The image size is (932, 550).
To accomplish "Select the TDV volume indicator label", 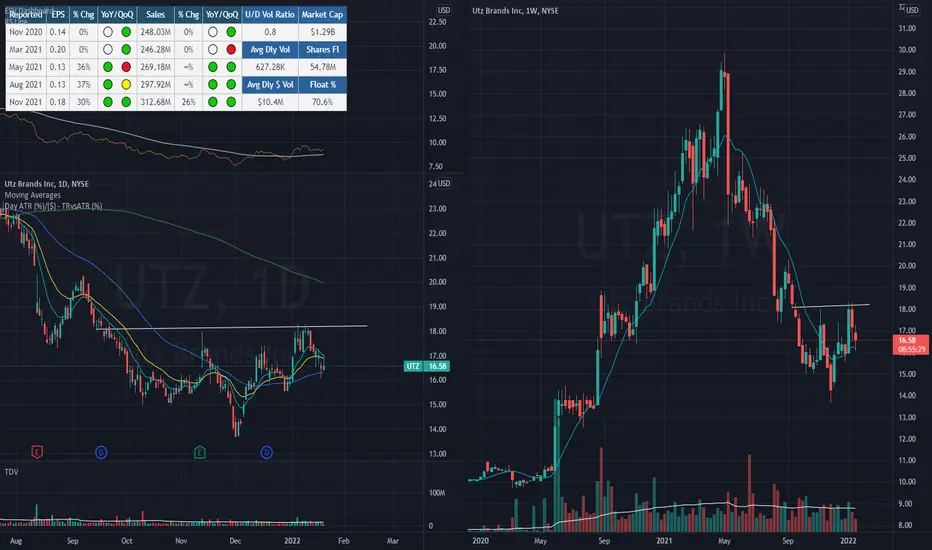I will (x=11, y=472).
